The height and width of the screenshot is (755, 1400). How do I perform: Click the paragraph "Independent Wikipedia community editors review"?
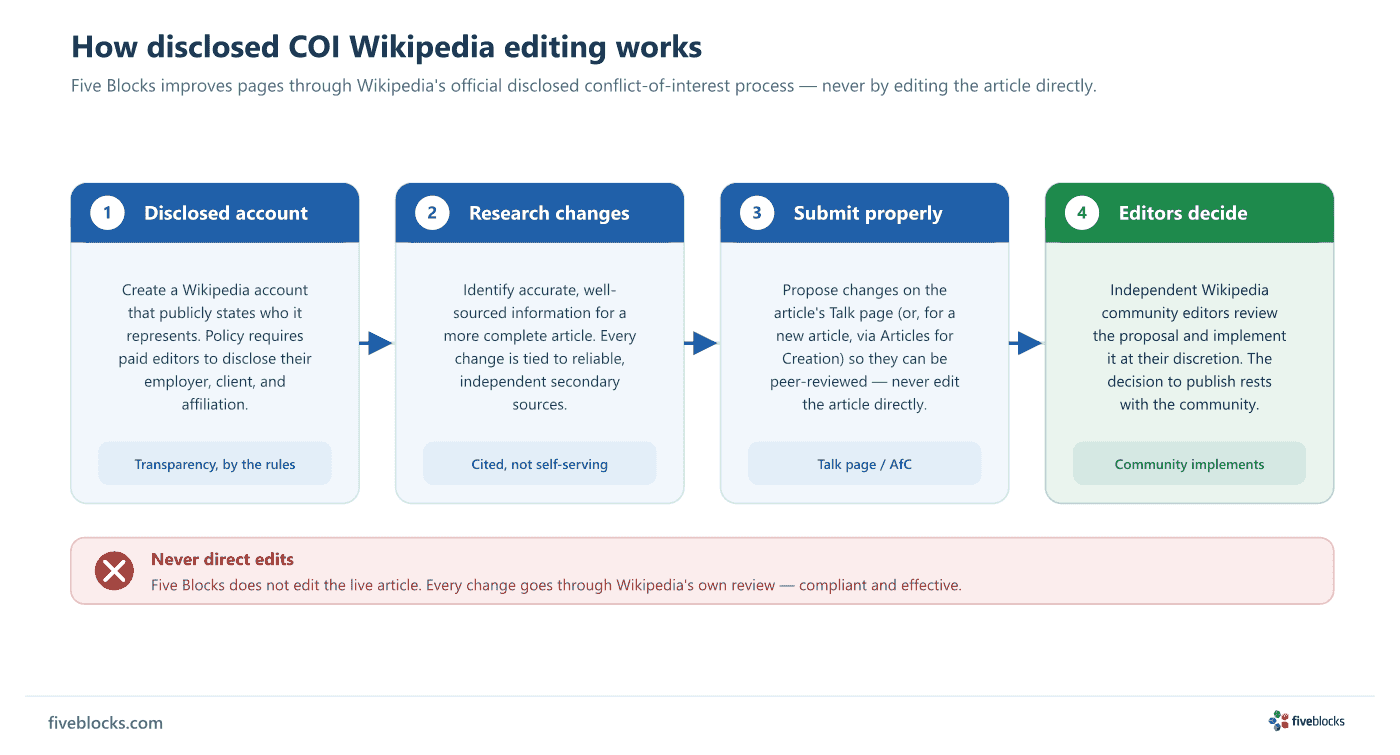click(1190, 347)
